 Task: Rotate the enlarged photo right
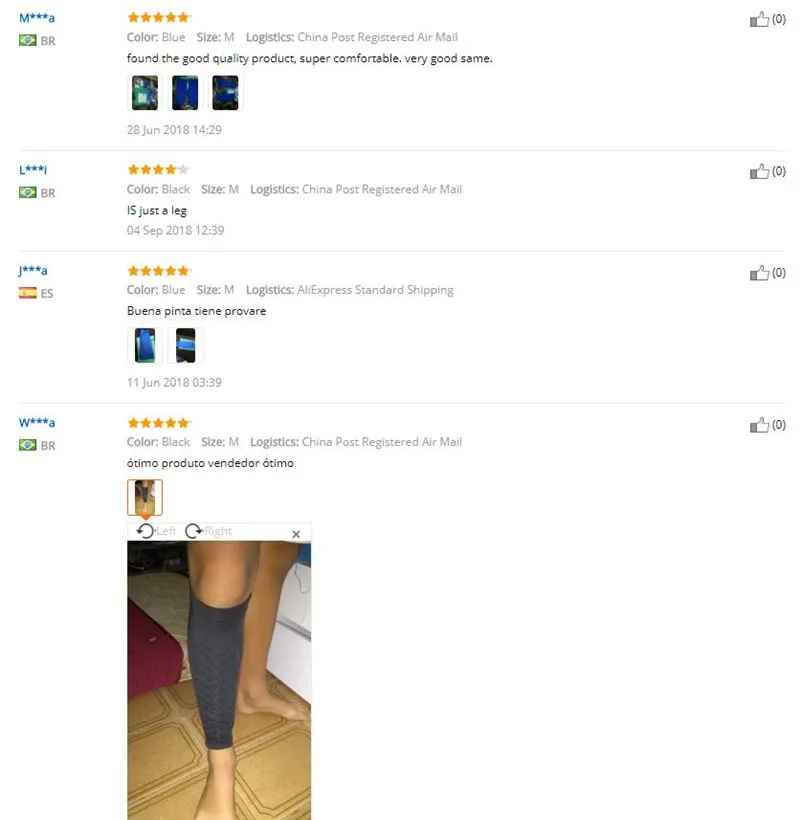(208, 531)
